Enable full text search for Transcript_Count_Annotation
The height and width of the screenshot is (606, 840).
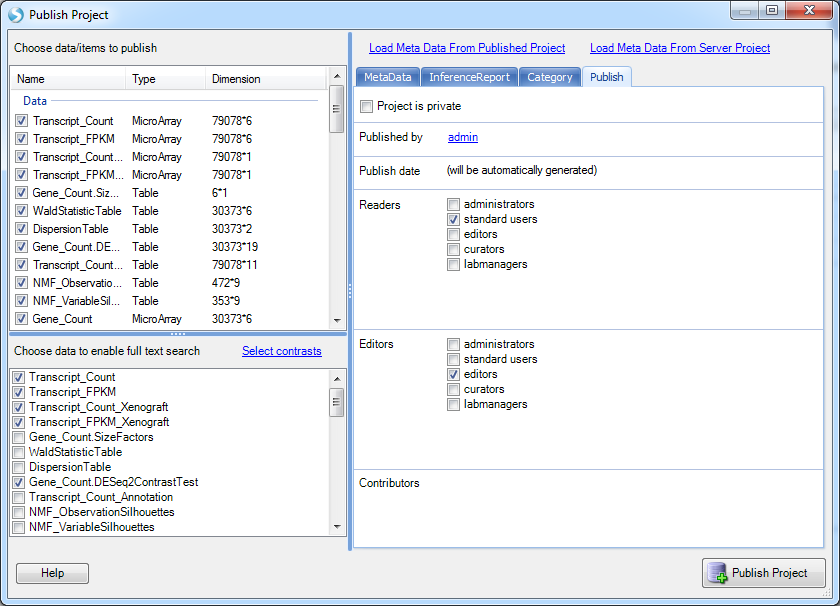18,497
